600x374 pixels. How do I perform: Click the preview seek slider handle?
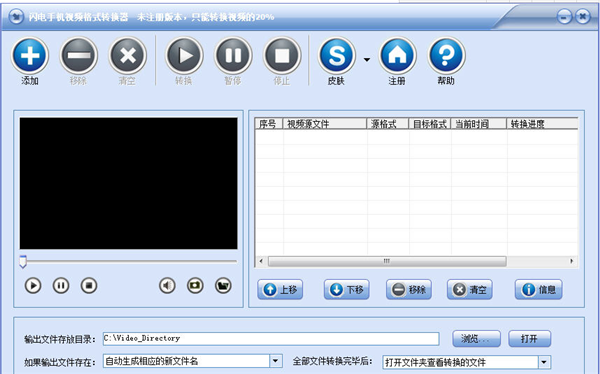[x=23, y=262]
